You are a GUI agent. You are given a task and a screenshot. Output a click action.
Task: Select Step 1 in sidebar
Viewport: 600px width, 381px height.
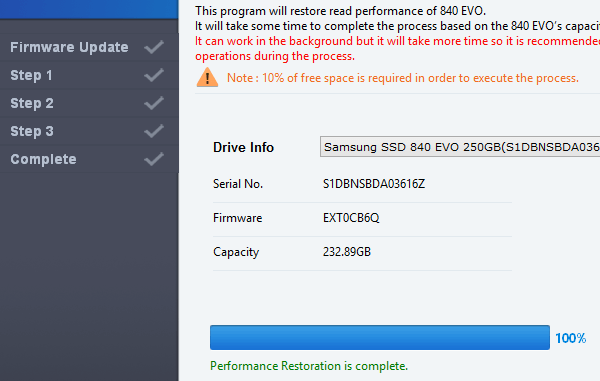89,75
